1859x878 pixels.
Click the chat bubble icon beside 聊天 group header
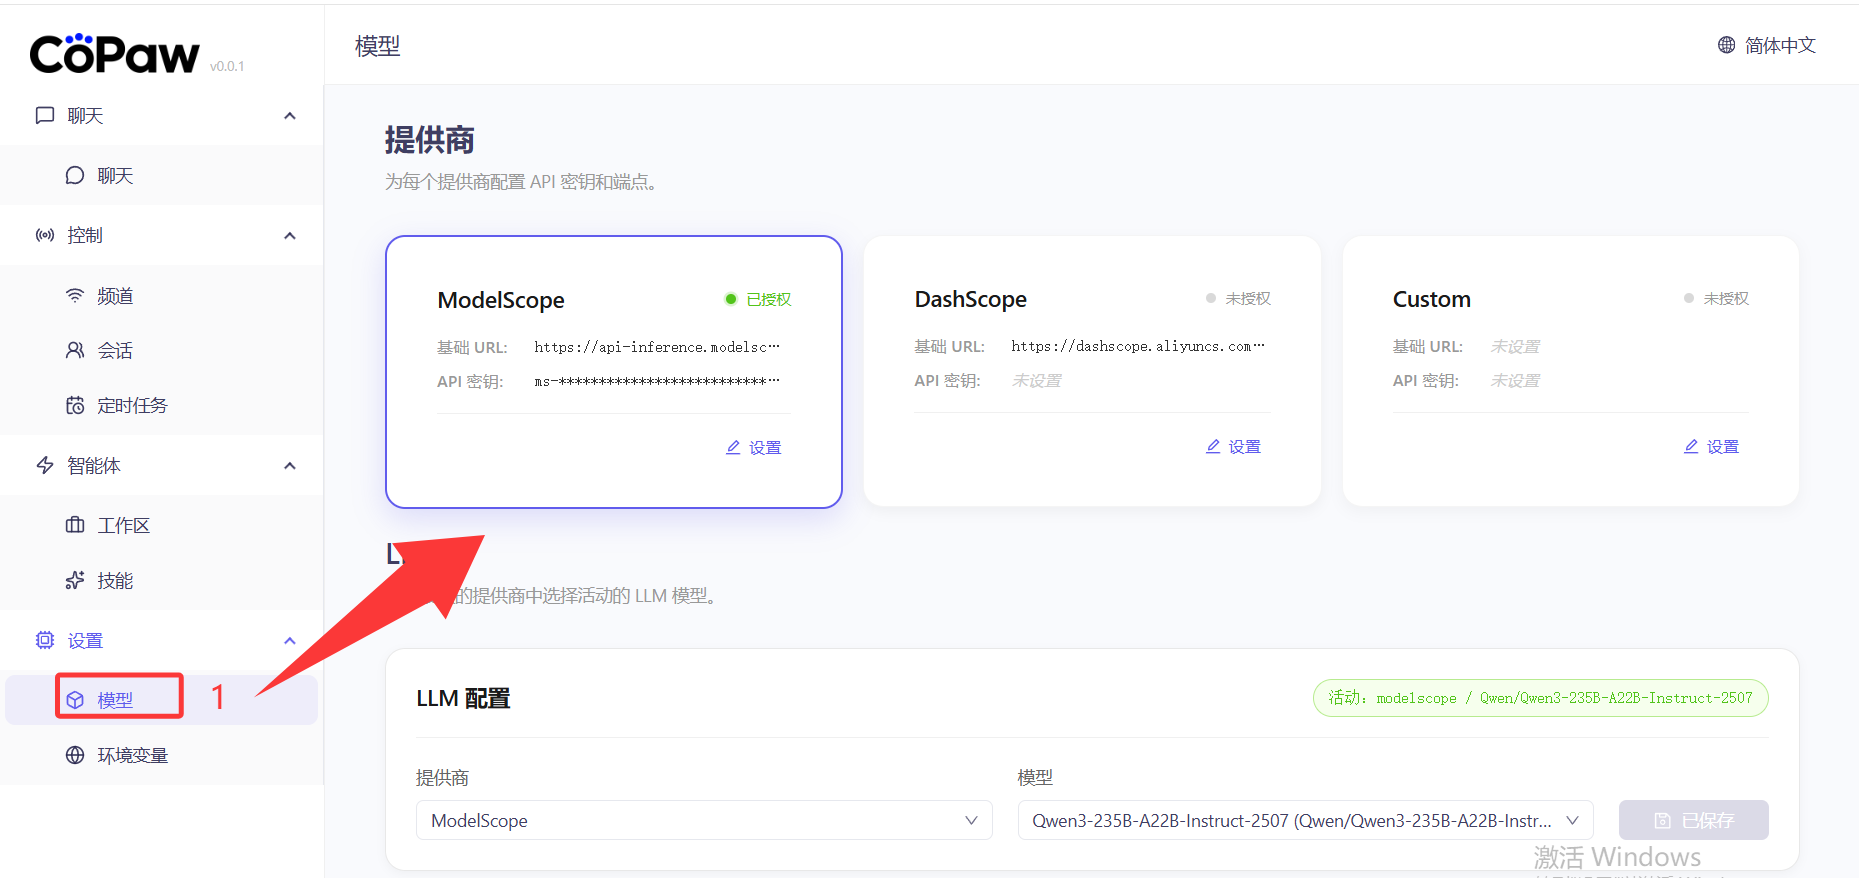pos(45,115)
